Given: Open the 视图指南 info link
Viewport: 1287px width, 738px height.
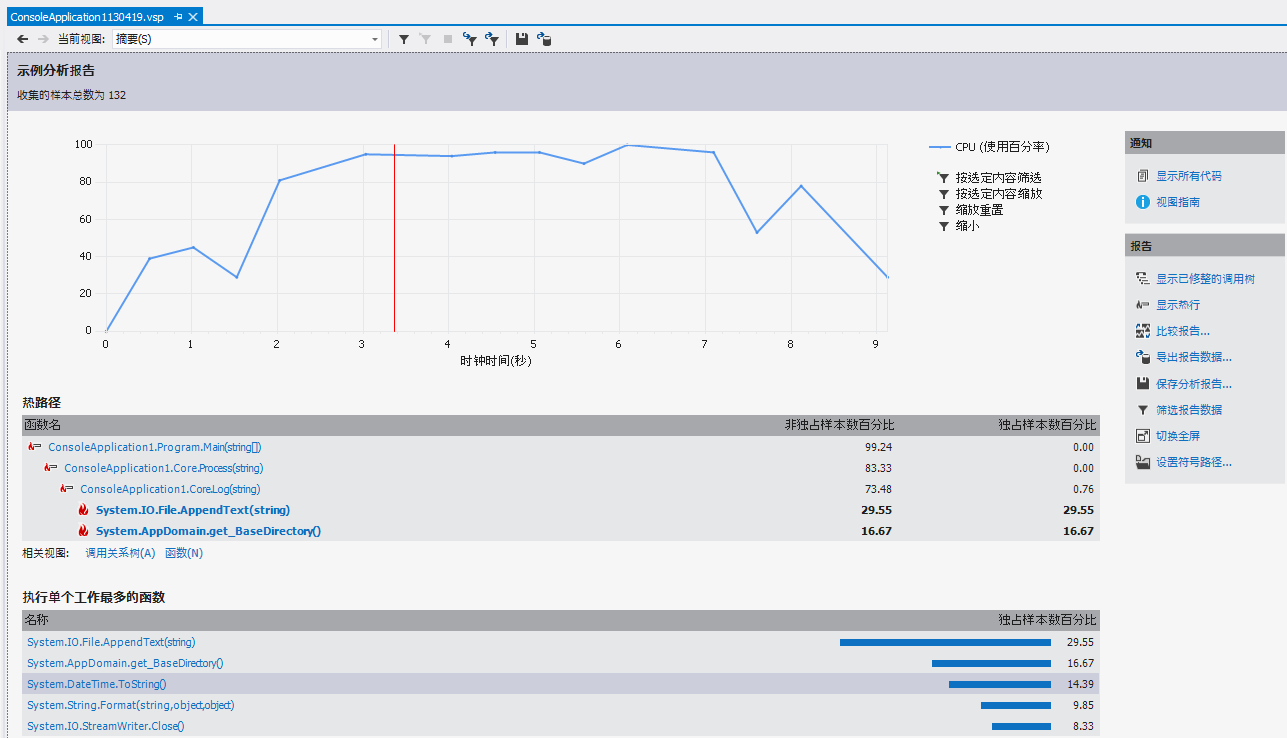Looking at the screenshot, I should (x=1177, y=202).
